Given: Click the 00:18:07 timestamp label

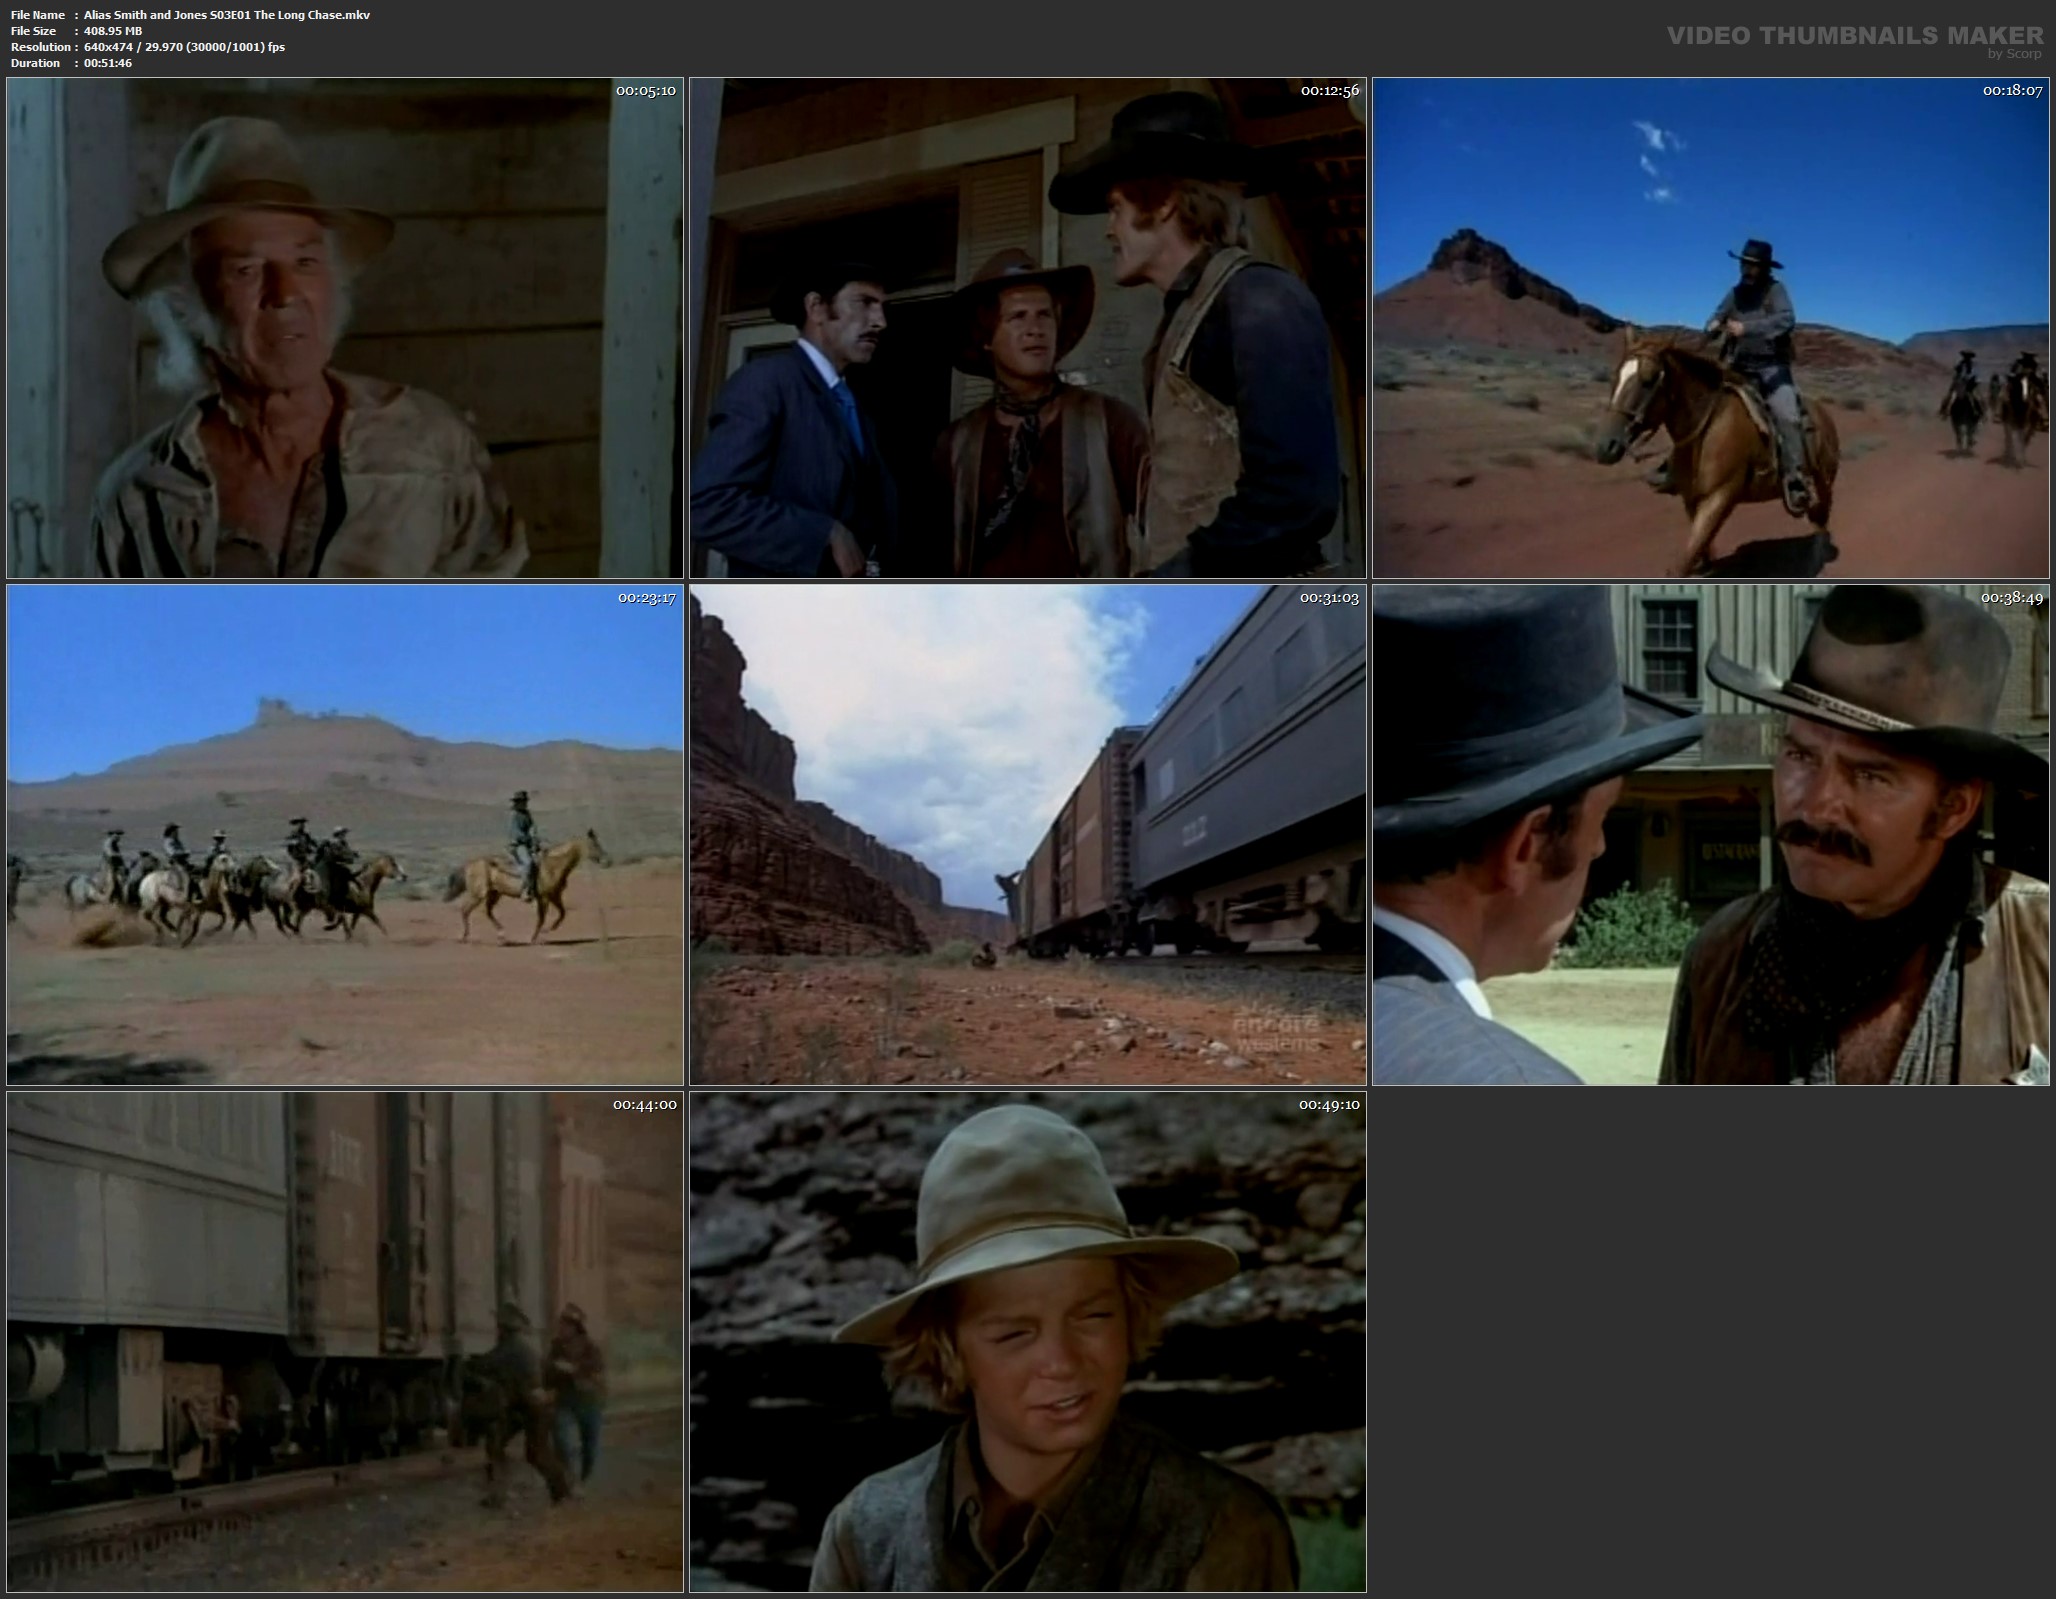Looking at the screenshot, I should 2012,90.
